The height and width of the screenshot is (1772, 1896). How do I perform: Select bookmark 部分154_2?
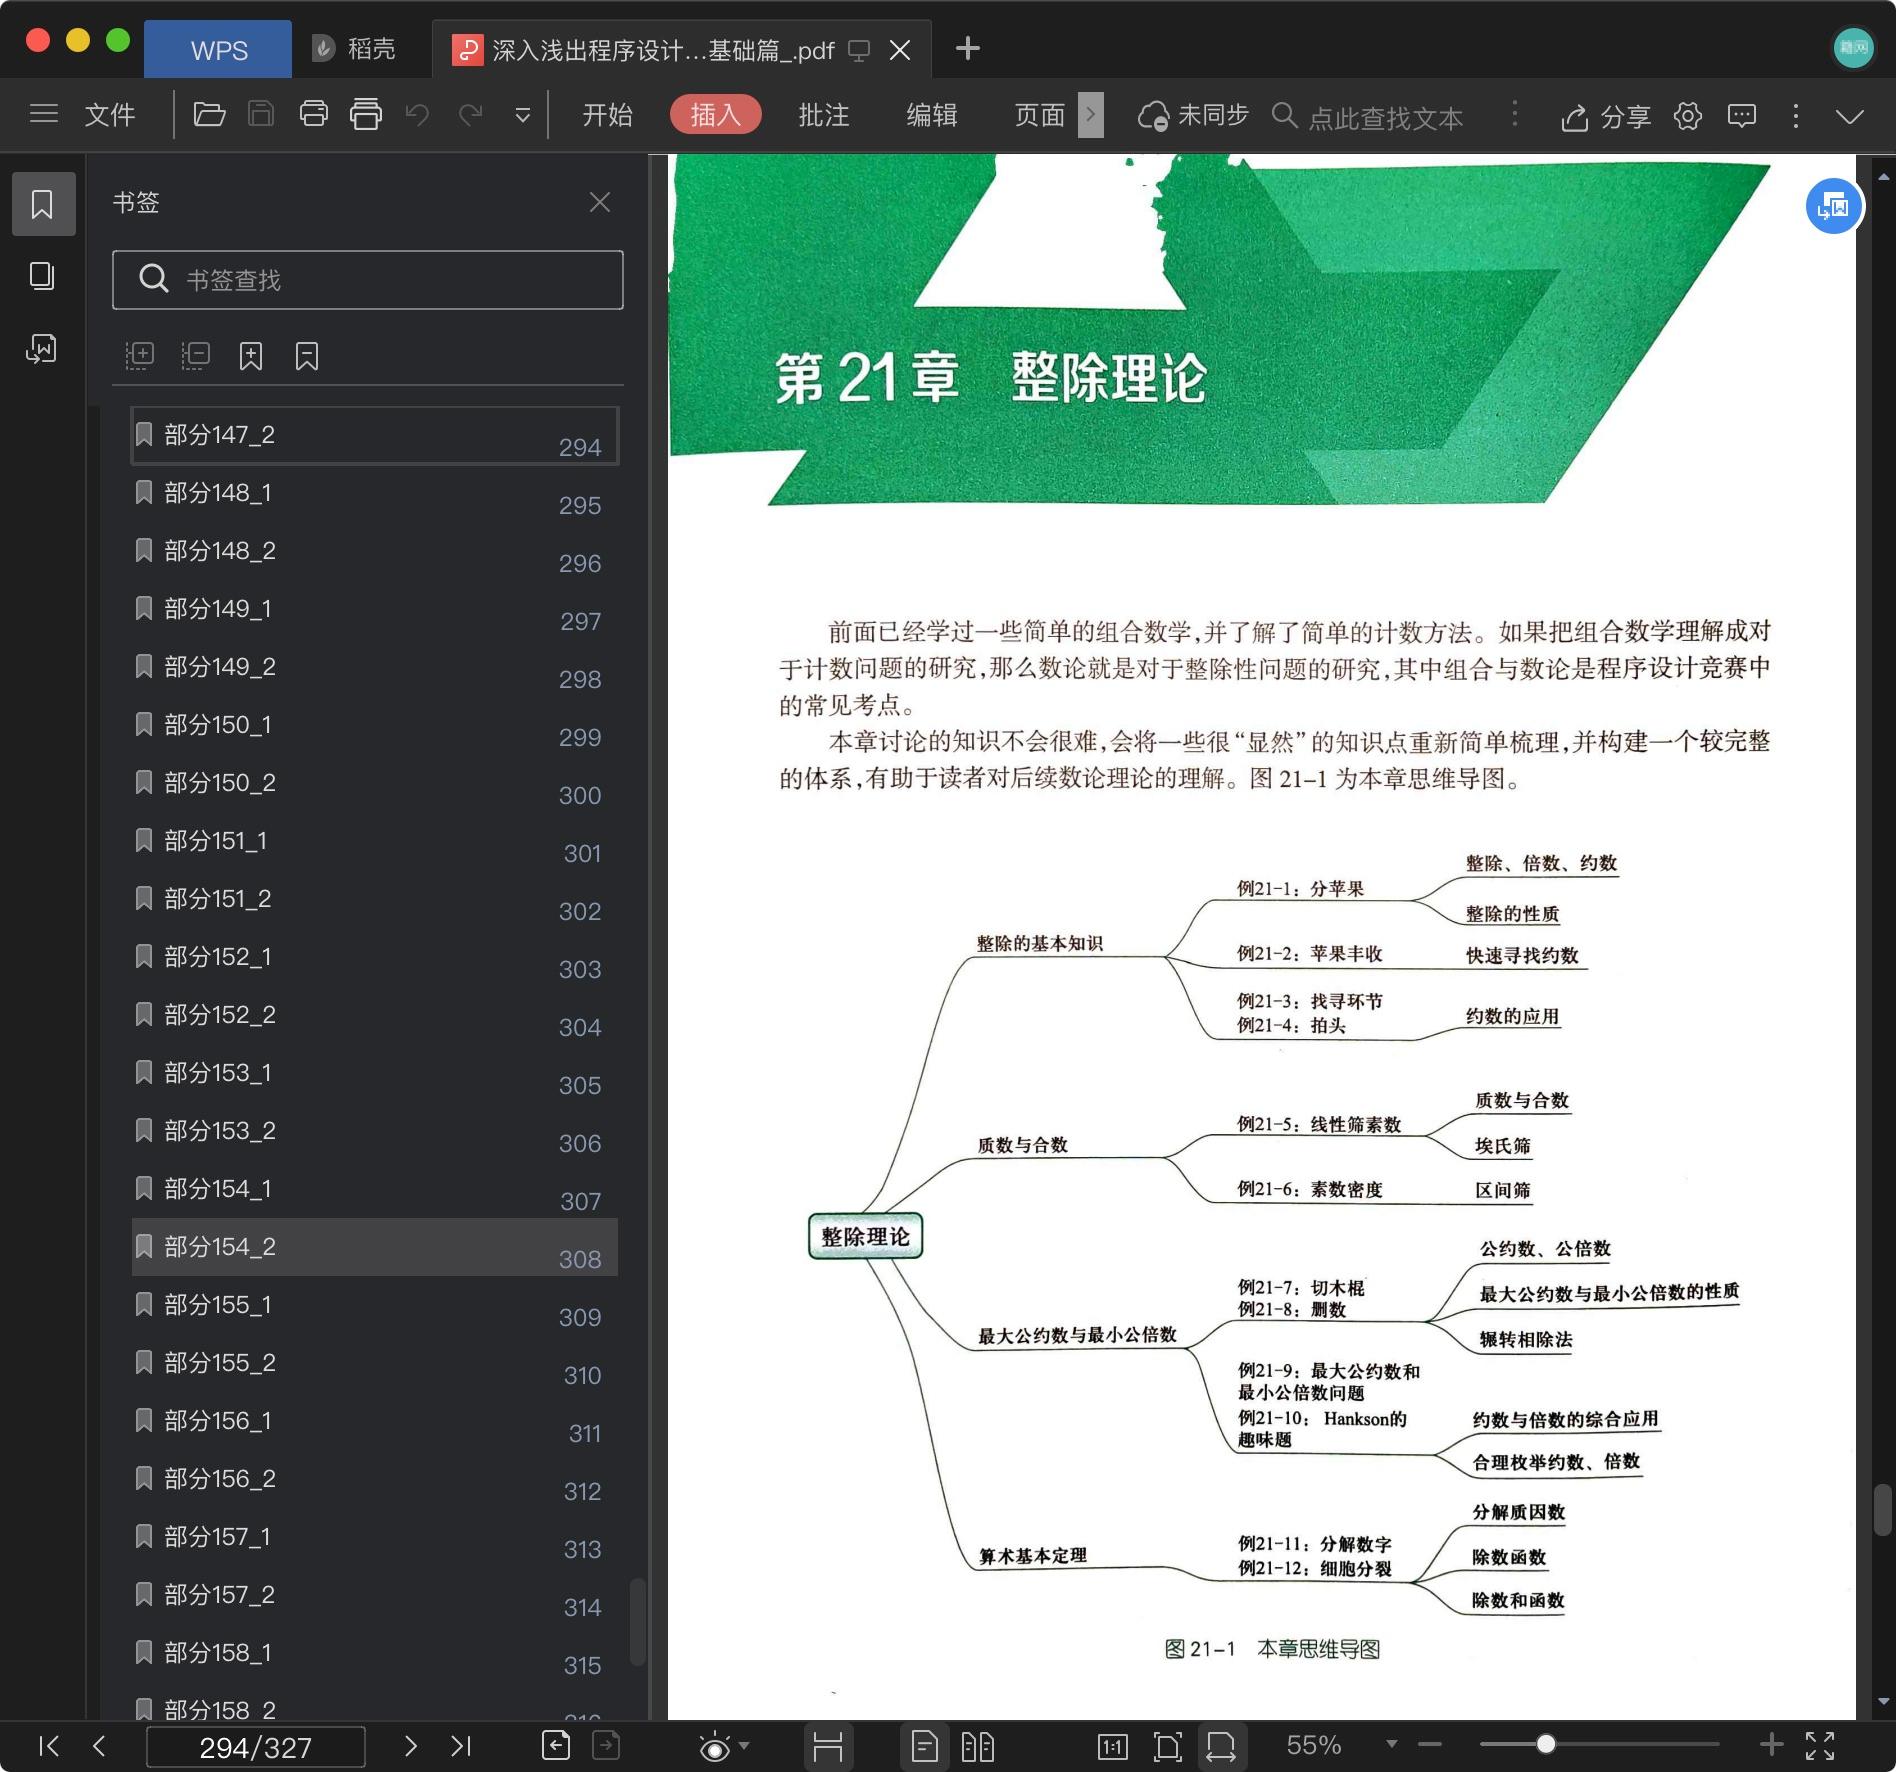(375, 1247)
